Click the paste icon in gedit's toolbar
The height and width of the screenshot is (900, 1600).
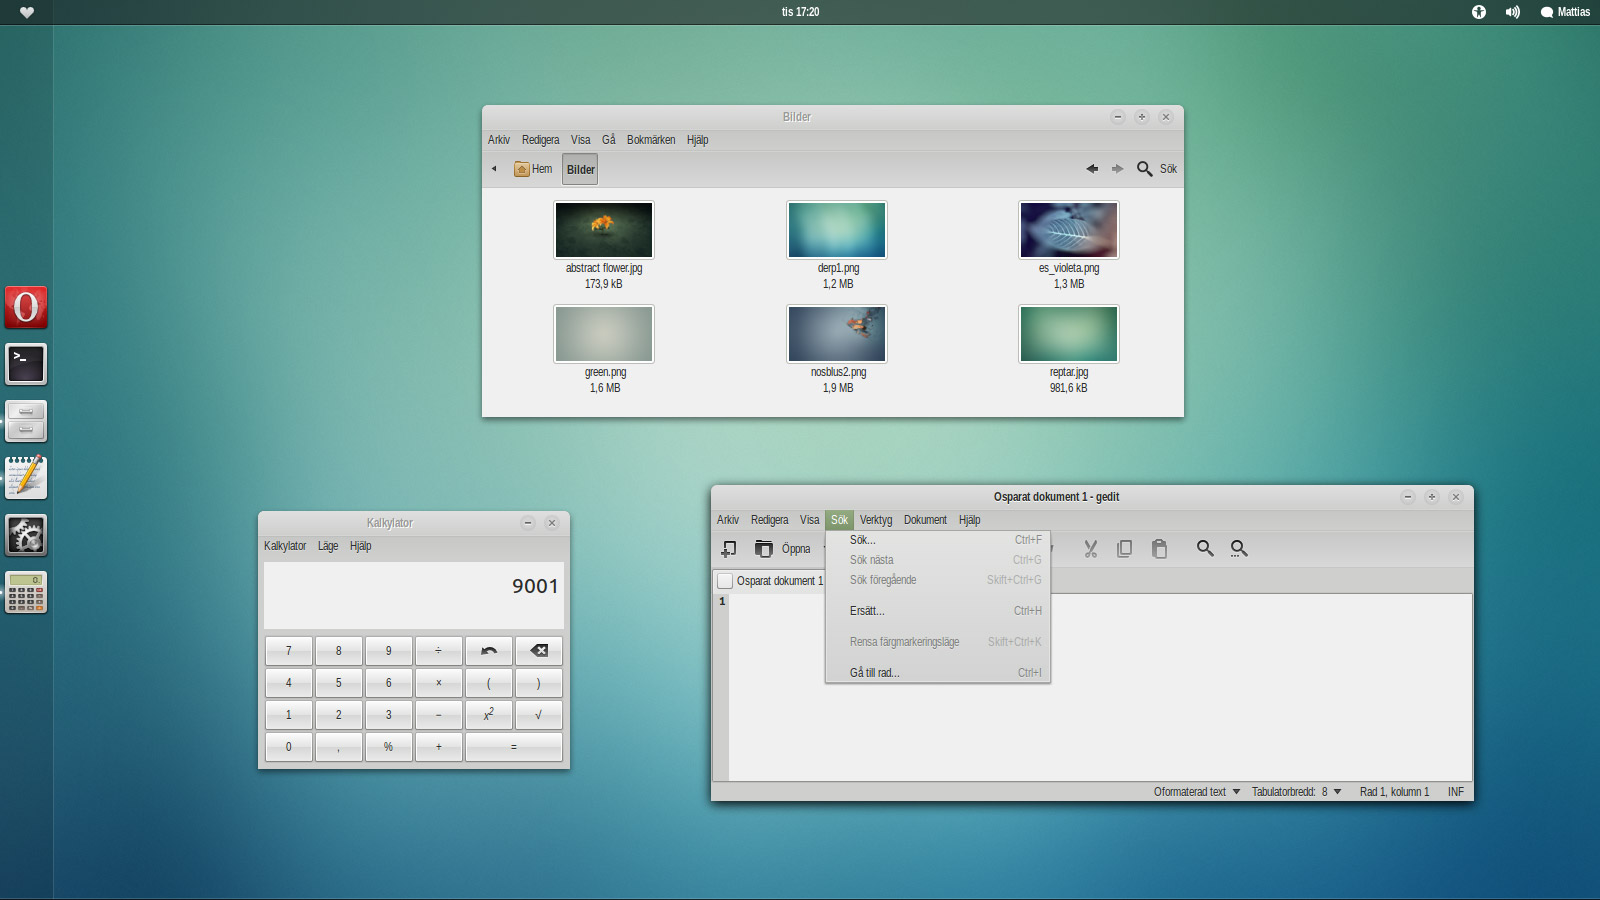coord(1160,549)
